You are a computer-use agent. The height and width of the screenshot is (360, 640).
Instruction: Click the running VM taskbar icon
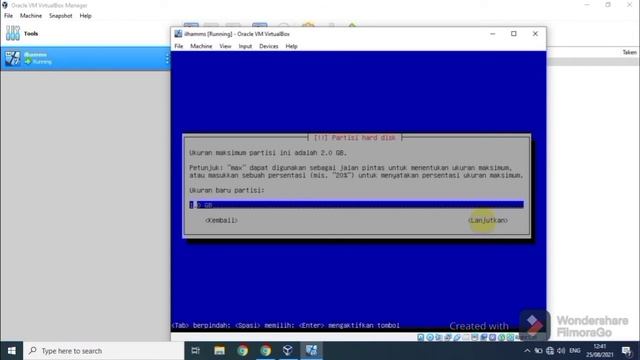tap(311, 351)
